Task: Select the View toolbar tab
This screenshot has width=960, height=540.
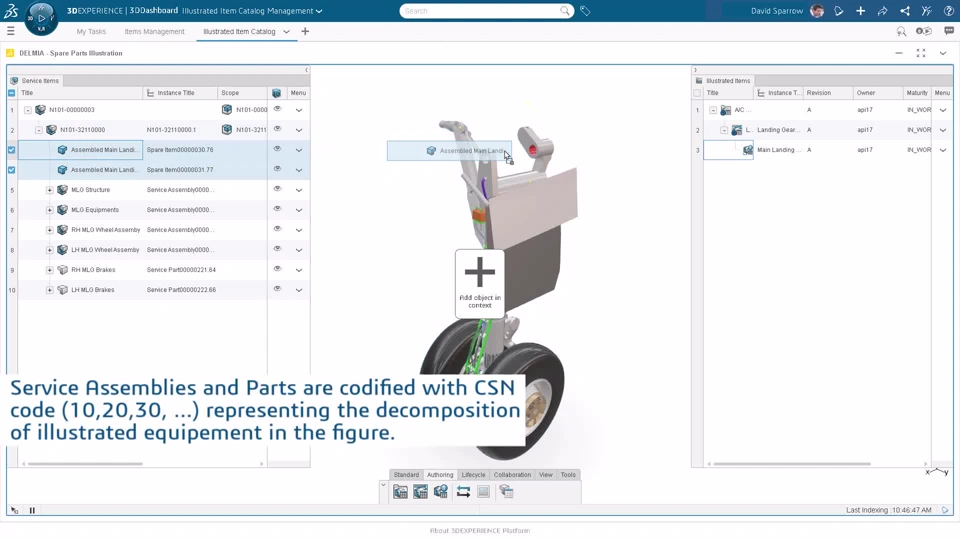Action: [x=546, y=474]
